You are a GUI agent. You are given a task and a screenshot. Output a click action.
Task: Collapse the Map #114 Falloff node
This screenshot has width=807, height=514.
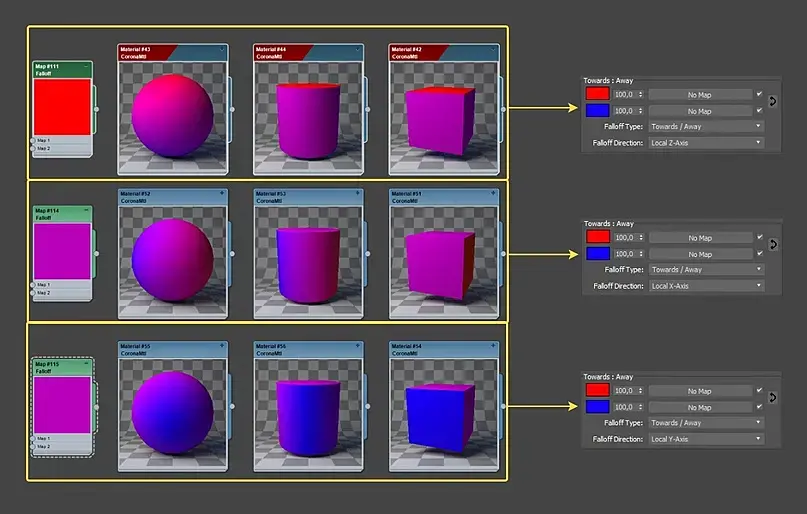(x=86, y=210)
